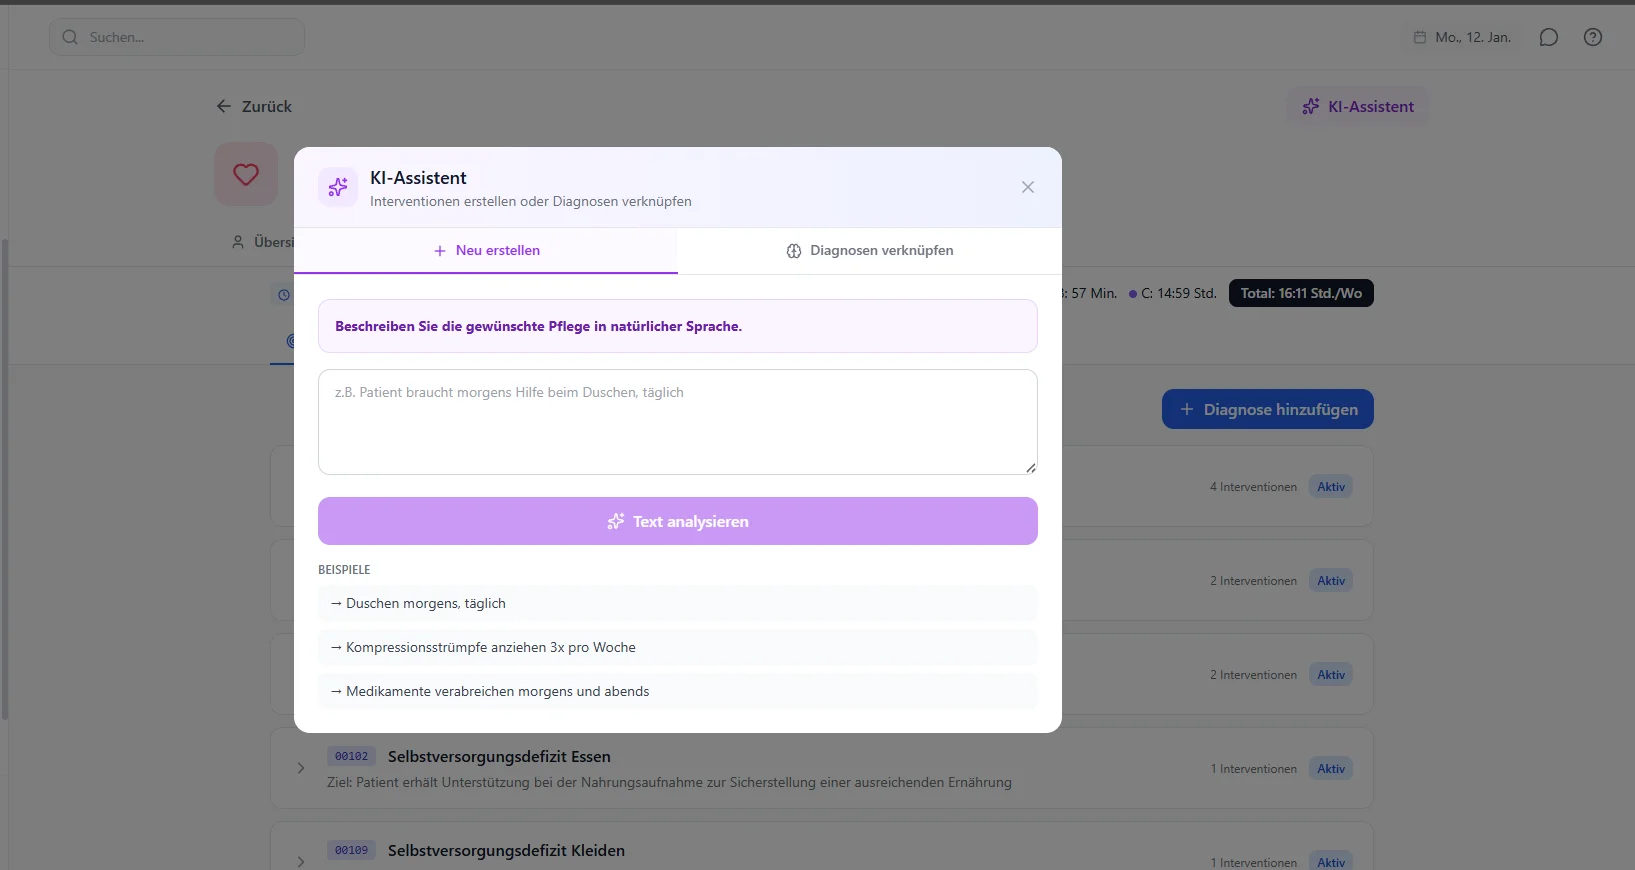Select example Medikamente verabreichen morgens und abends
1635x870 pixels.
coord(678,691)
